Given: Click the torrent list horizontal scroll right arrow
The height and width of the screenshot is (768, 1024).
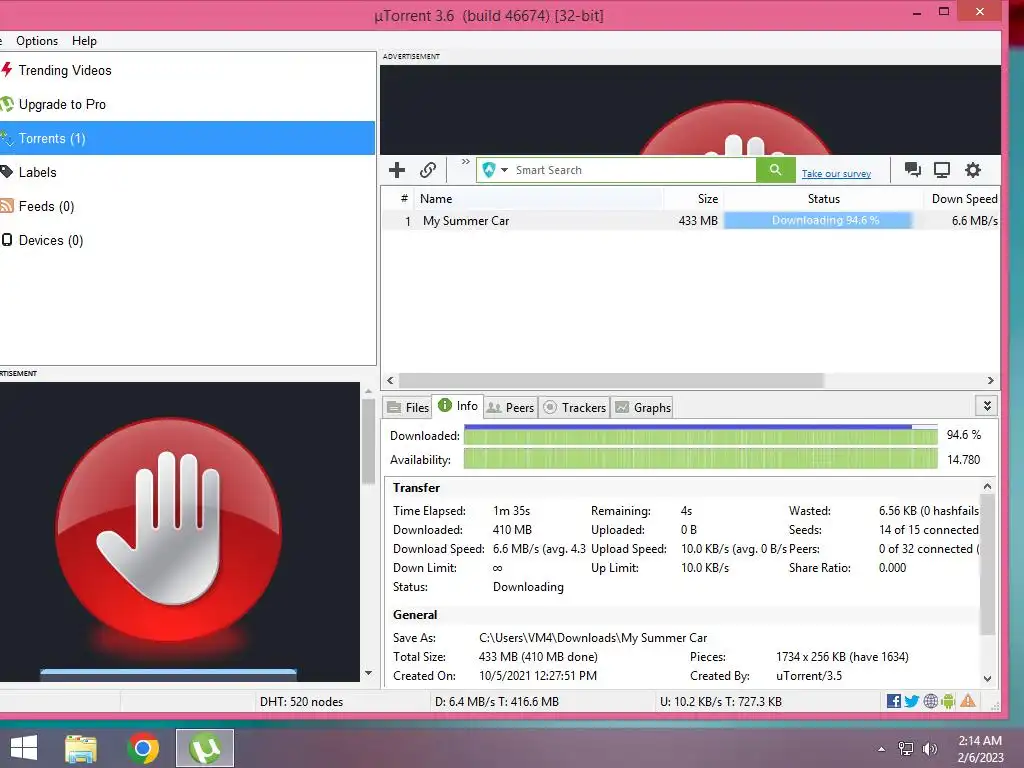Looking at the screenshot, I should pos(990,380).
